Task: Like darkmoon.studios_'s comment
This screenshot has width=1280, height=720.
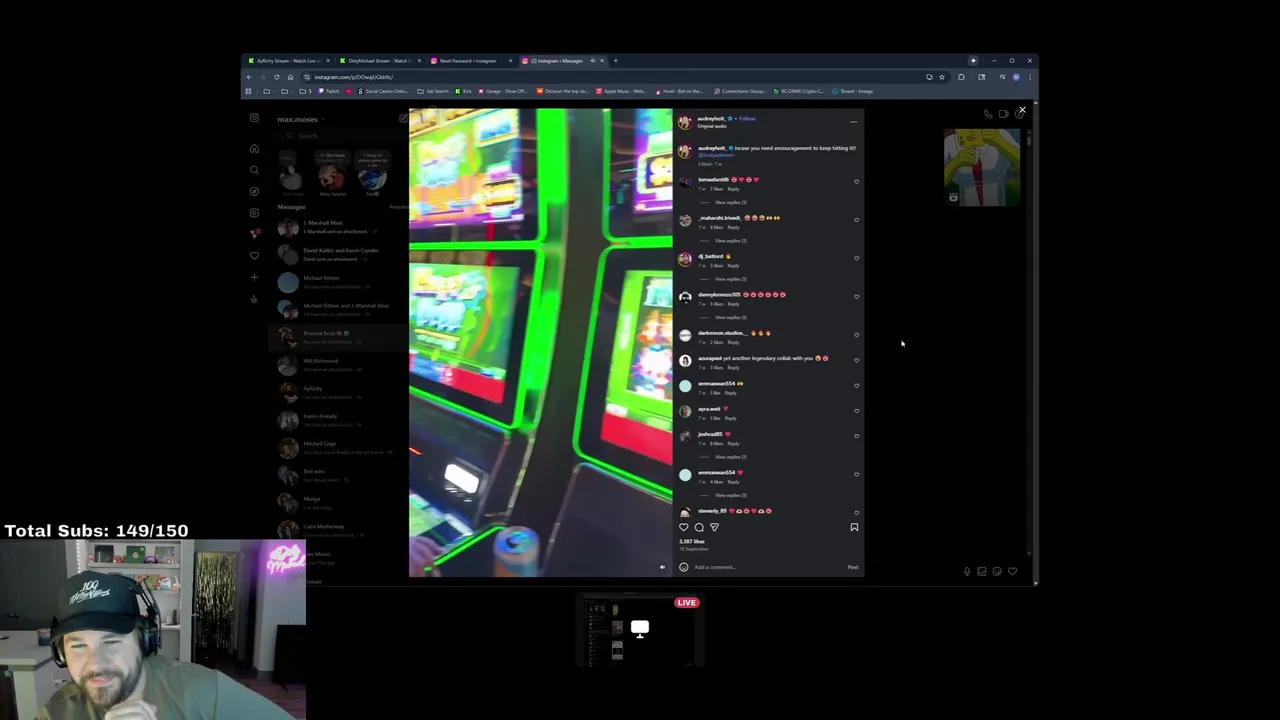Action: coord(856,335)
